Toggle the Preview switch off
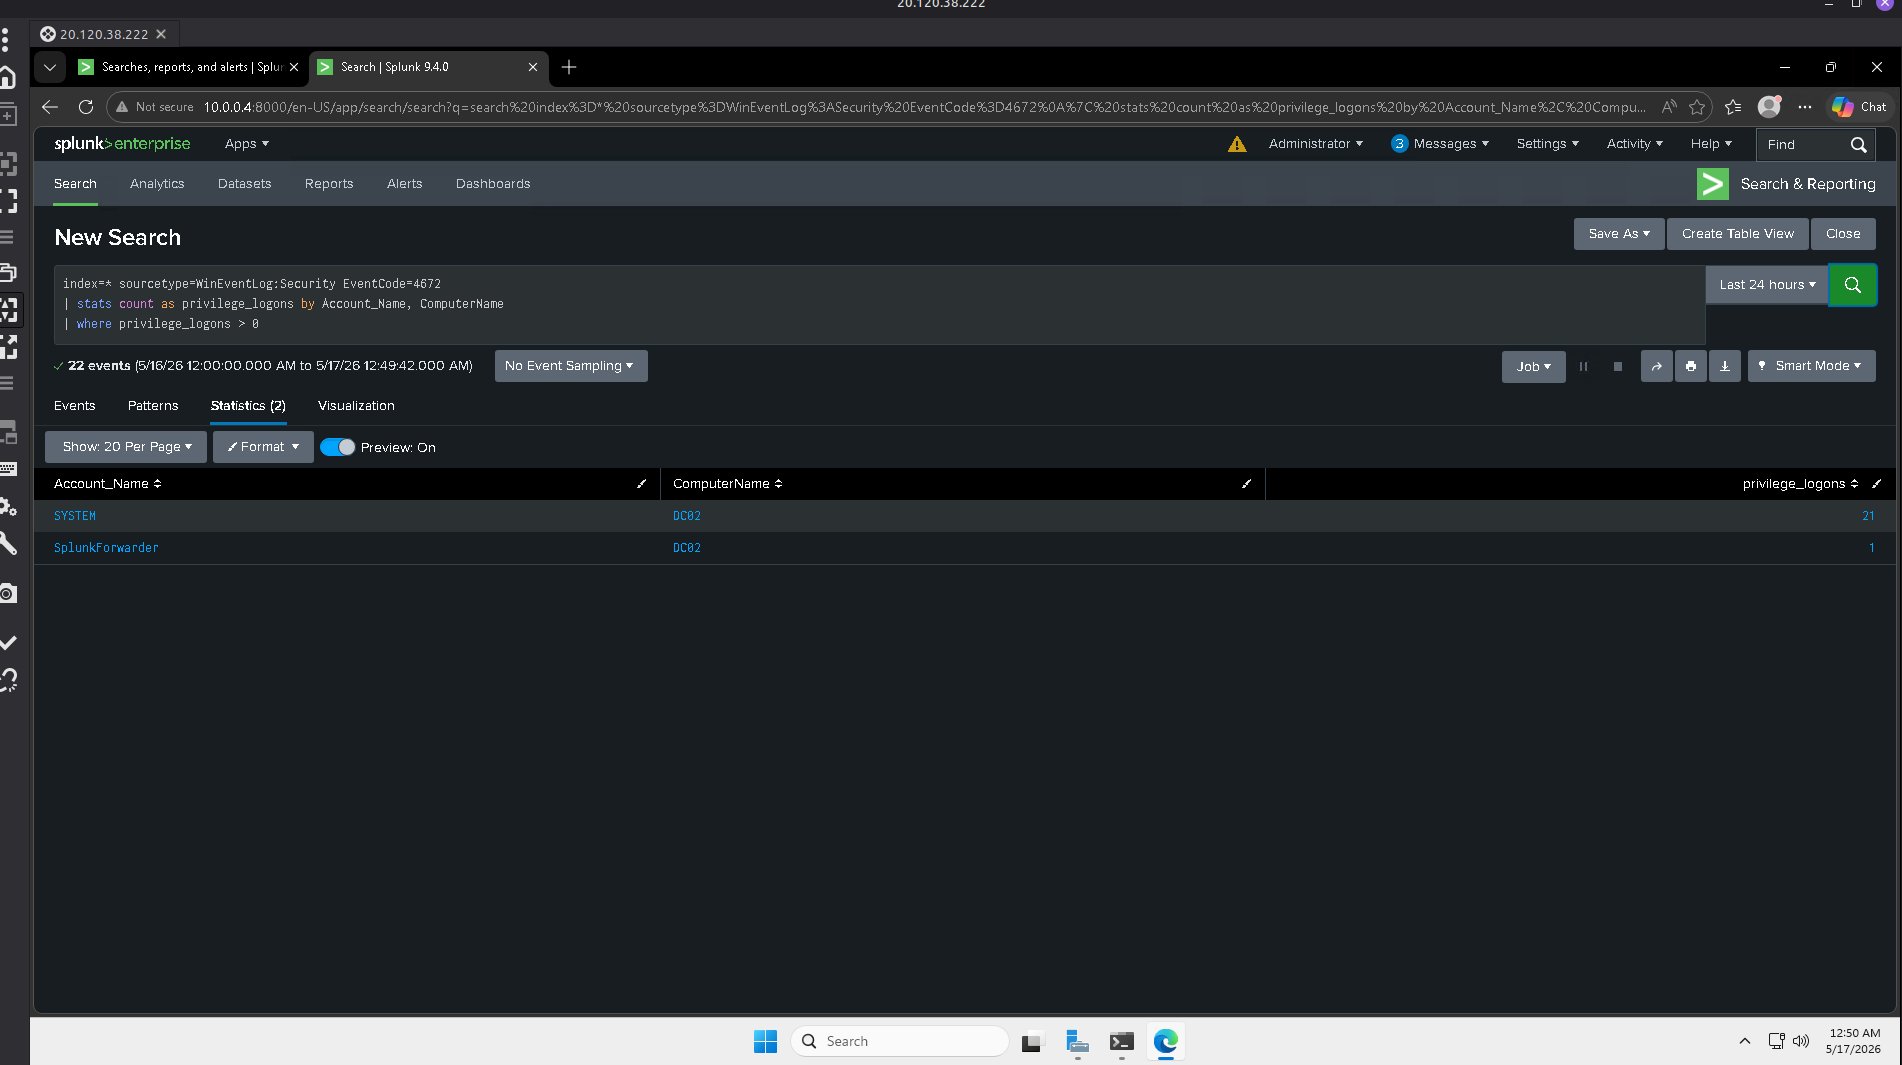Screen dimensions: 1902x1065 337,448
